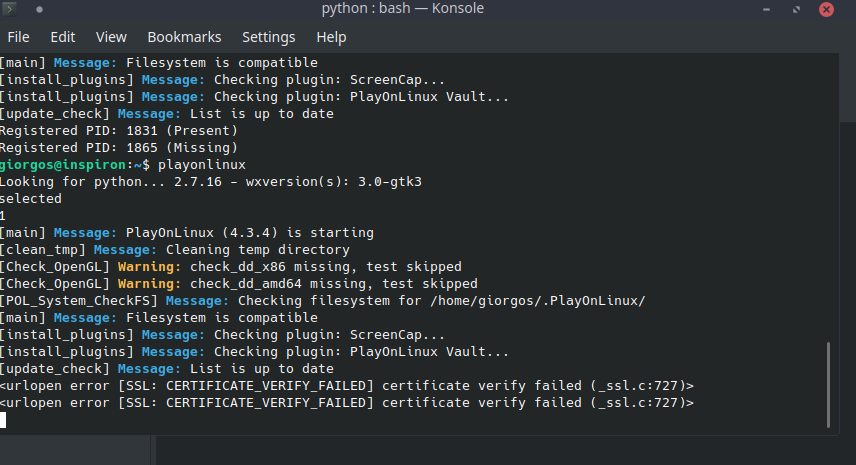
Task: Click the 'giorgos@inspiron' prompt text
Action: [x=63, y=165]
